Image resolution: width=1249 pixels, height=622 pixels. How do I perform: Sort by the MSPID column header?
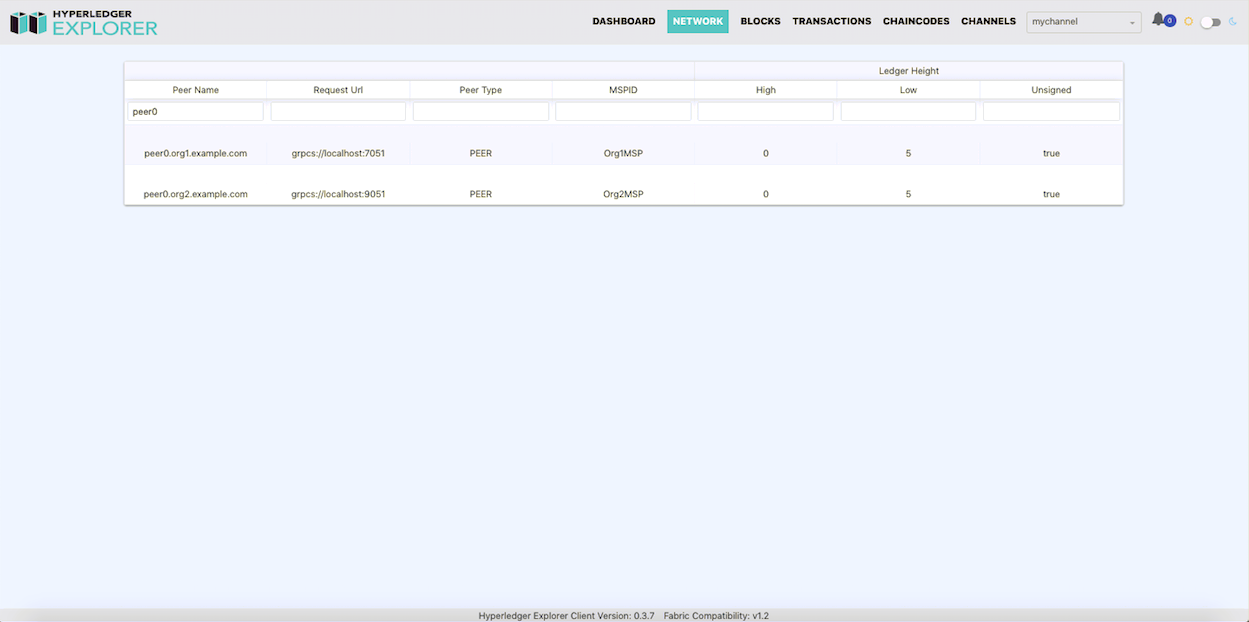tap(623, 90)
